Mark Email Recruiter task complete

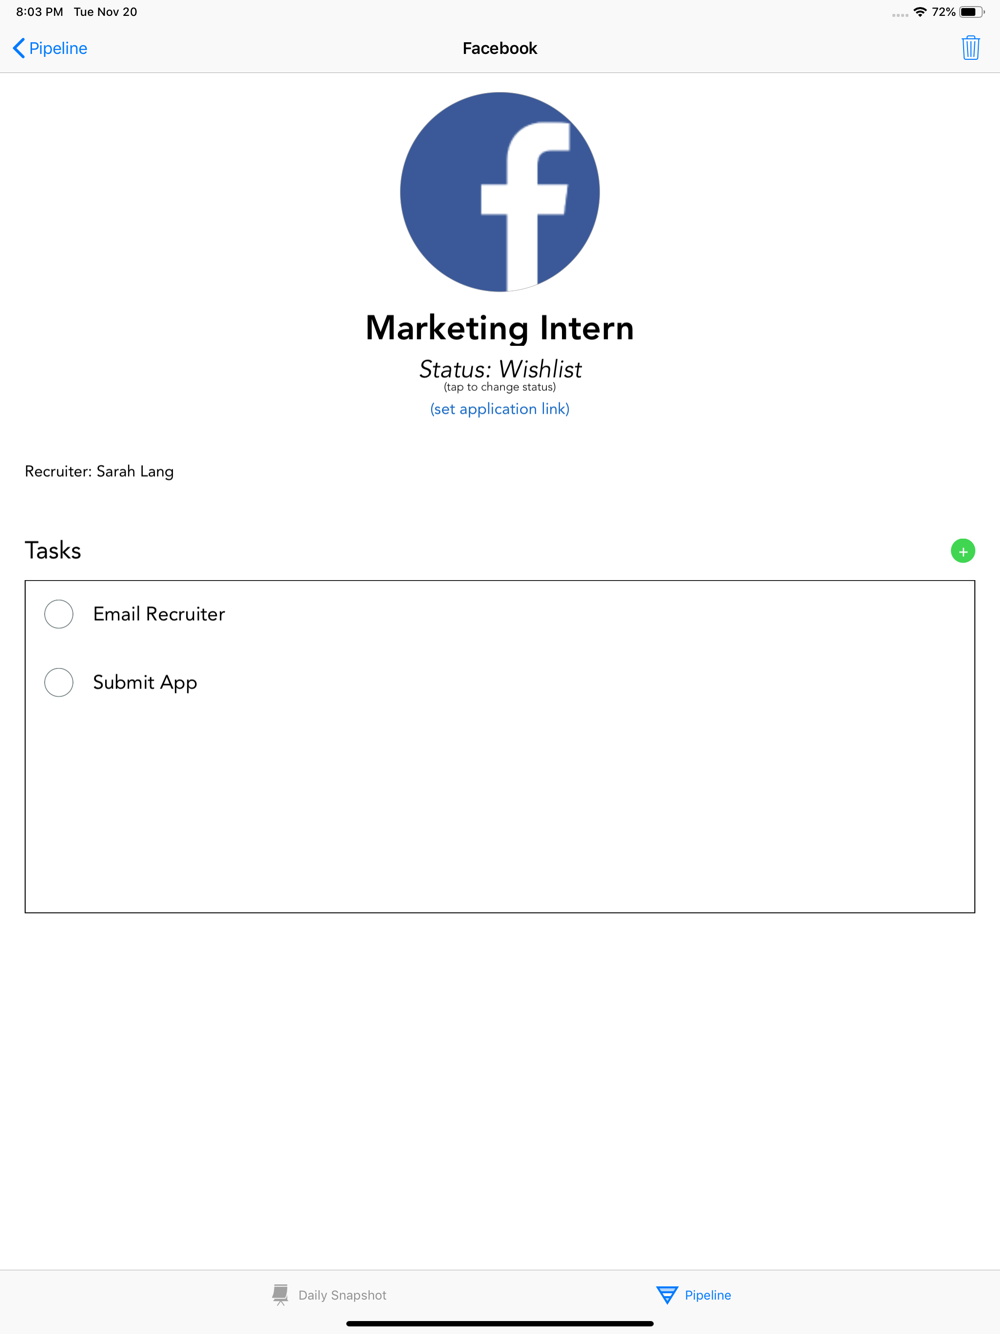59,614
